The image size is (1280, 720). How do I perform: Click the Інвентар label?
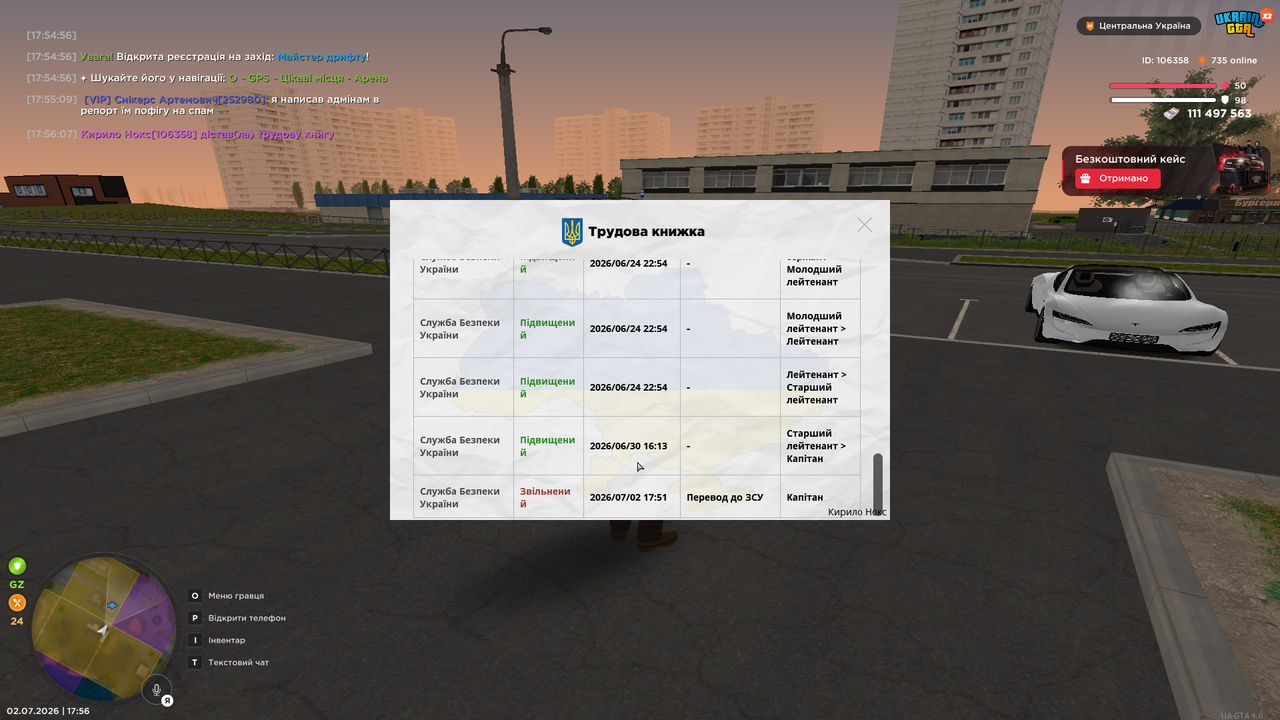(x=227, y=640)
